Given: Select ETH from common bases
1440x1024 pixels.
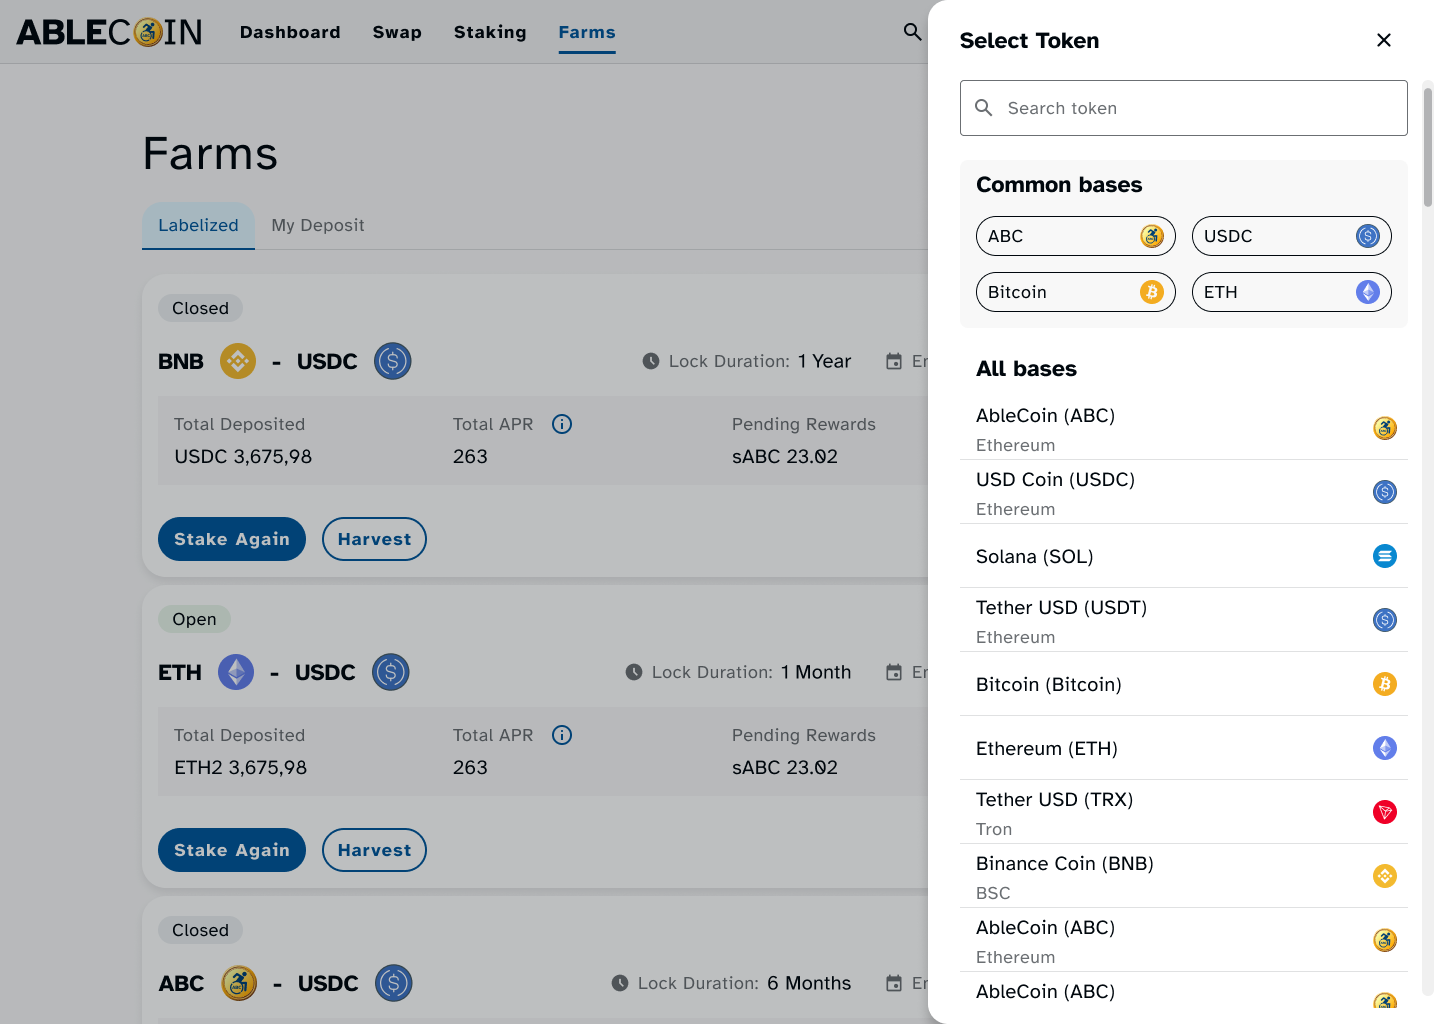Looking at the screenshot, I should (1291, 292).
